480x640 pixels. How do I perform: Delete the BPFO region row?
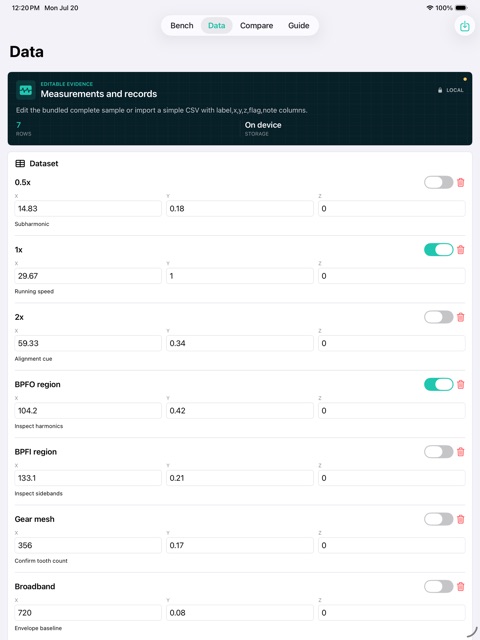click(x=461, y=384)
